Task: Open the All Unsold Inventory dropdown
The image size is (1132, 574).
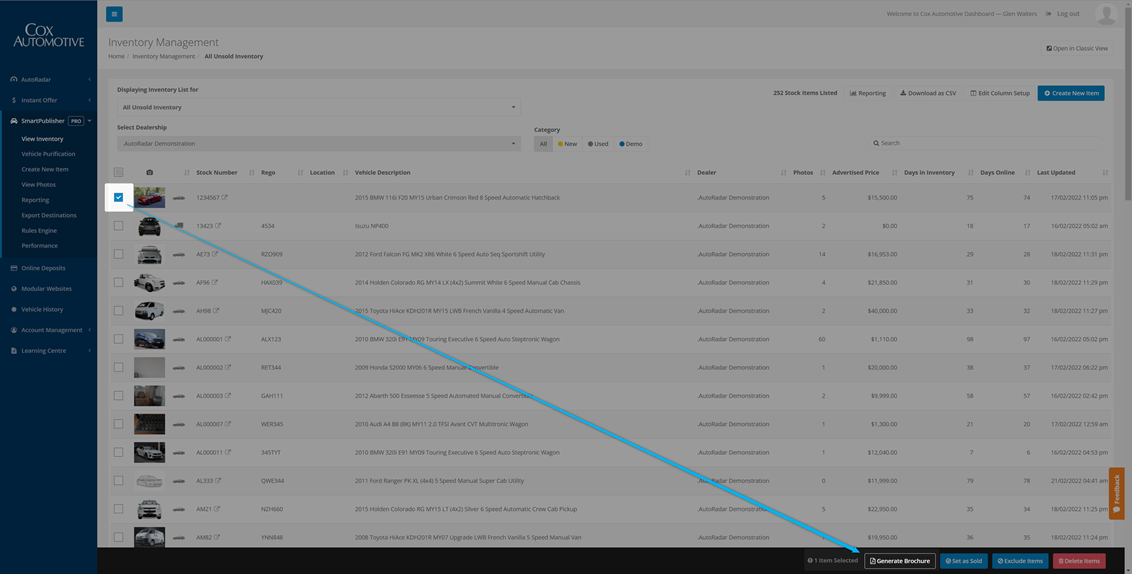Action: coord(318,108)
